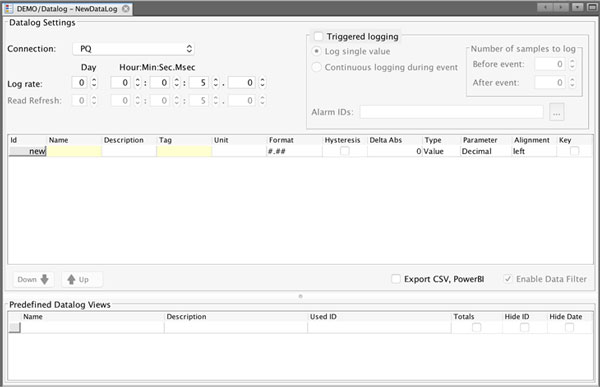600x387 pixels.
Task: Toggle the Hysteresis checkbox in new row
Action: 345,151
